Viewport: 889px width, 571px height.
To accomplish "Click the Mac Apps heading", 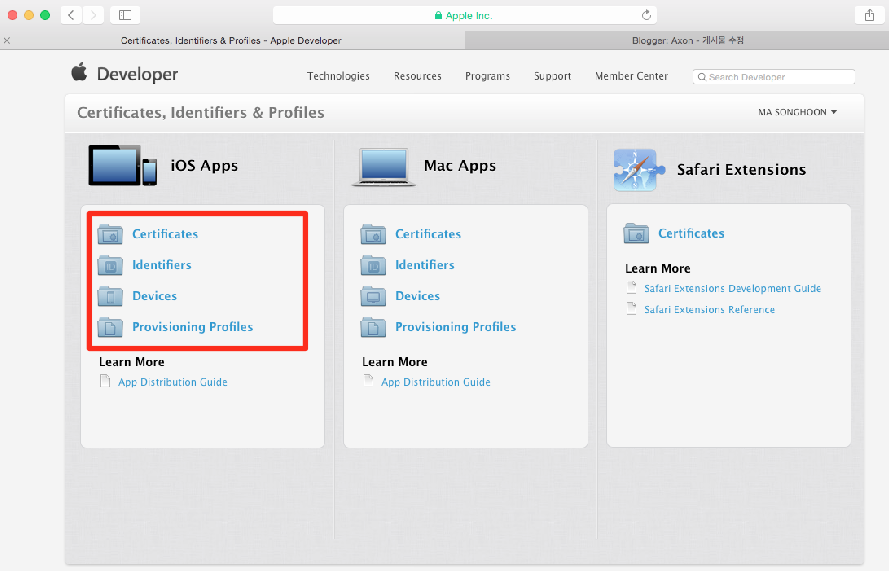I will (460, 166).
